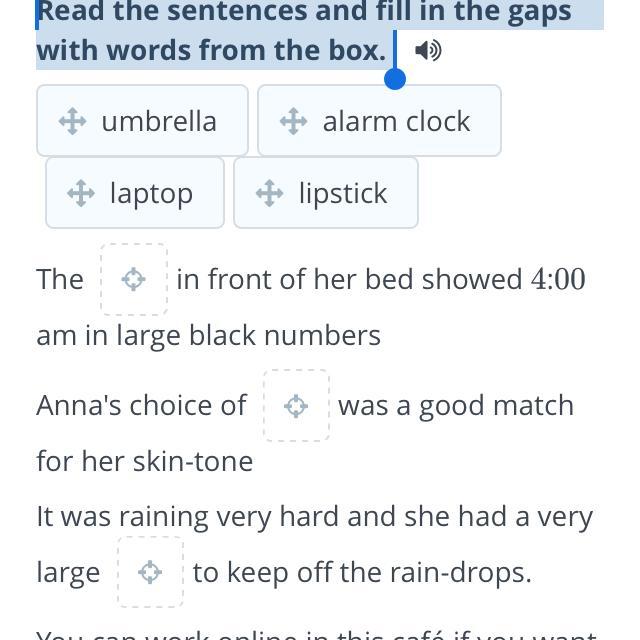Click the "4:00" time text
The width and height of the screenshot is (640, 640).
click(x=558, y=279)
